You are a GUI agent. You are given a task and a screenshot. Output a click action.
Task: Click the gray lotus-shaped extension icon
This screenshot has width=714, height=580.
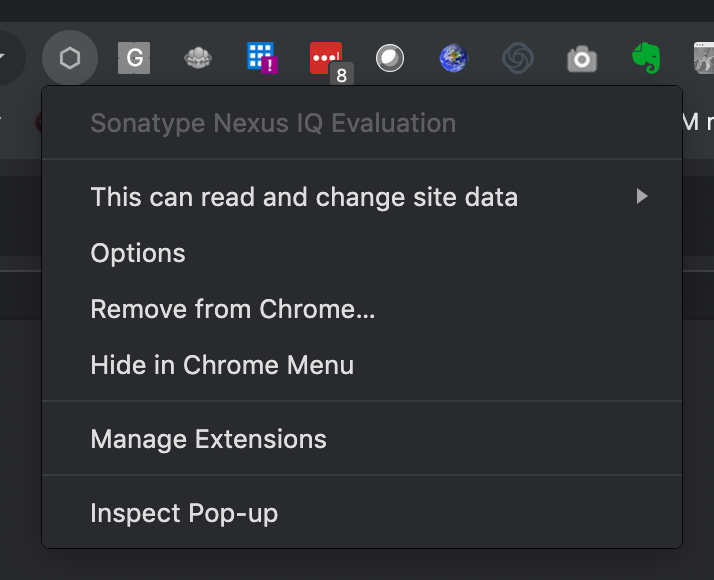coord(198,58)
